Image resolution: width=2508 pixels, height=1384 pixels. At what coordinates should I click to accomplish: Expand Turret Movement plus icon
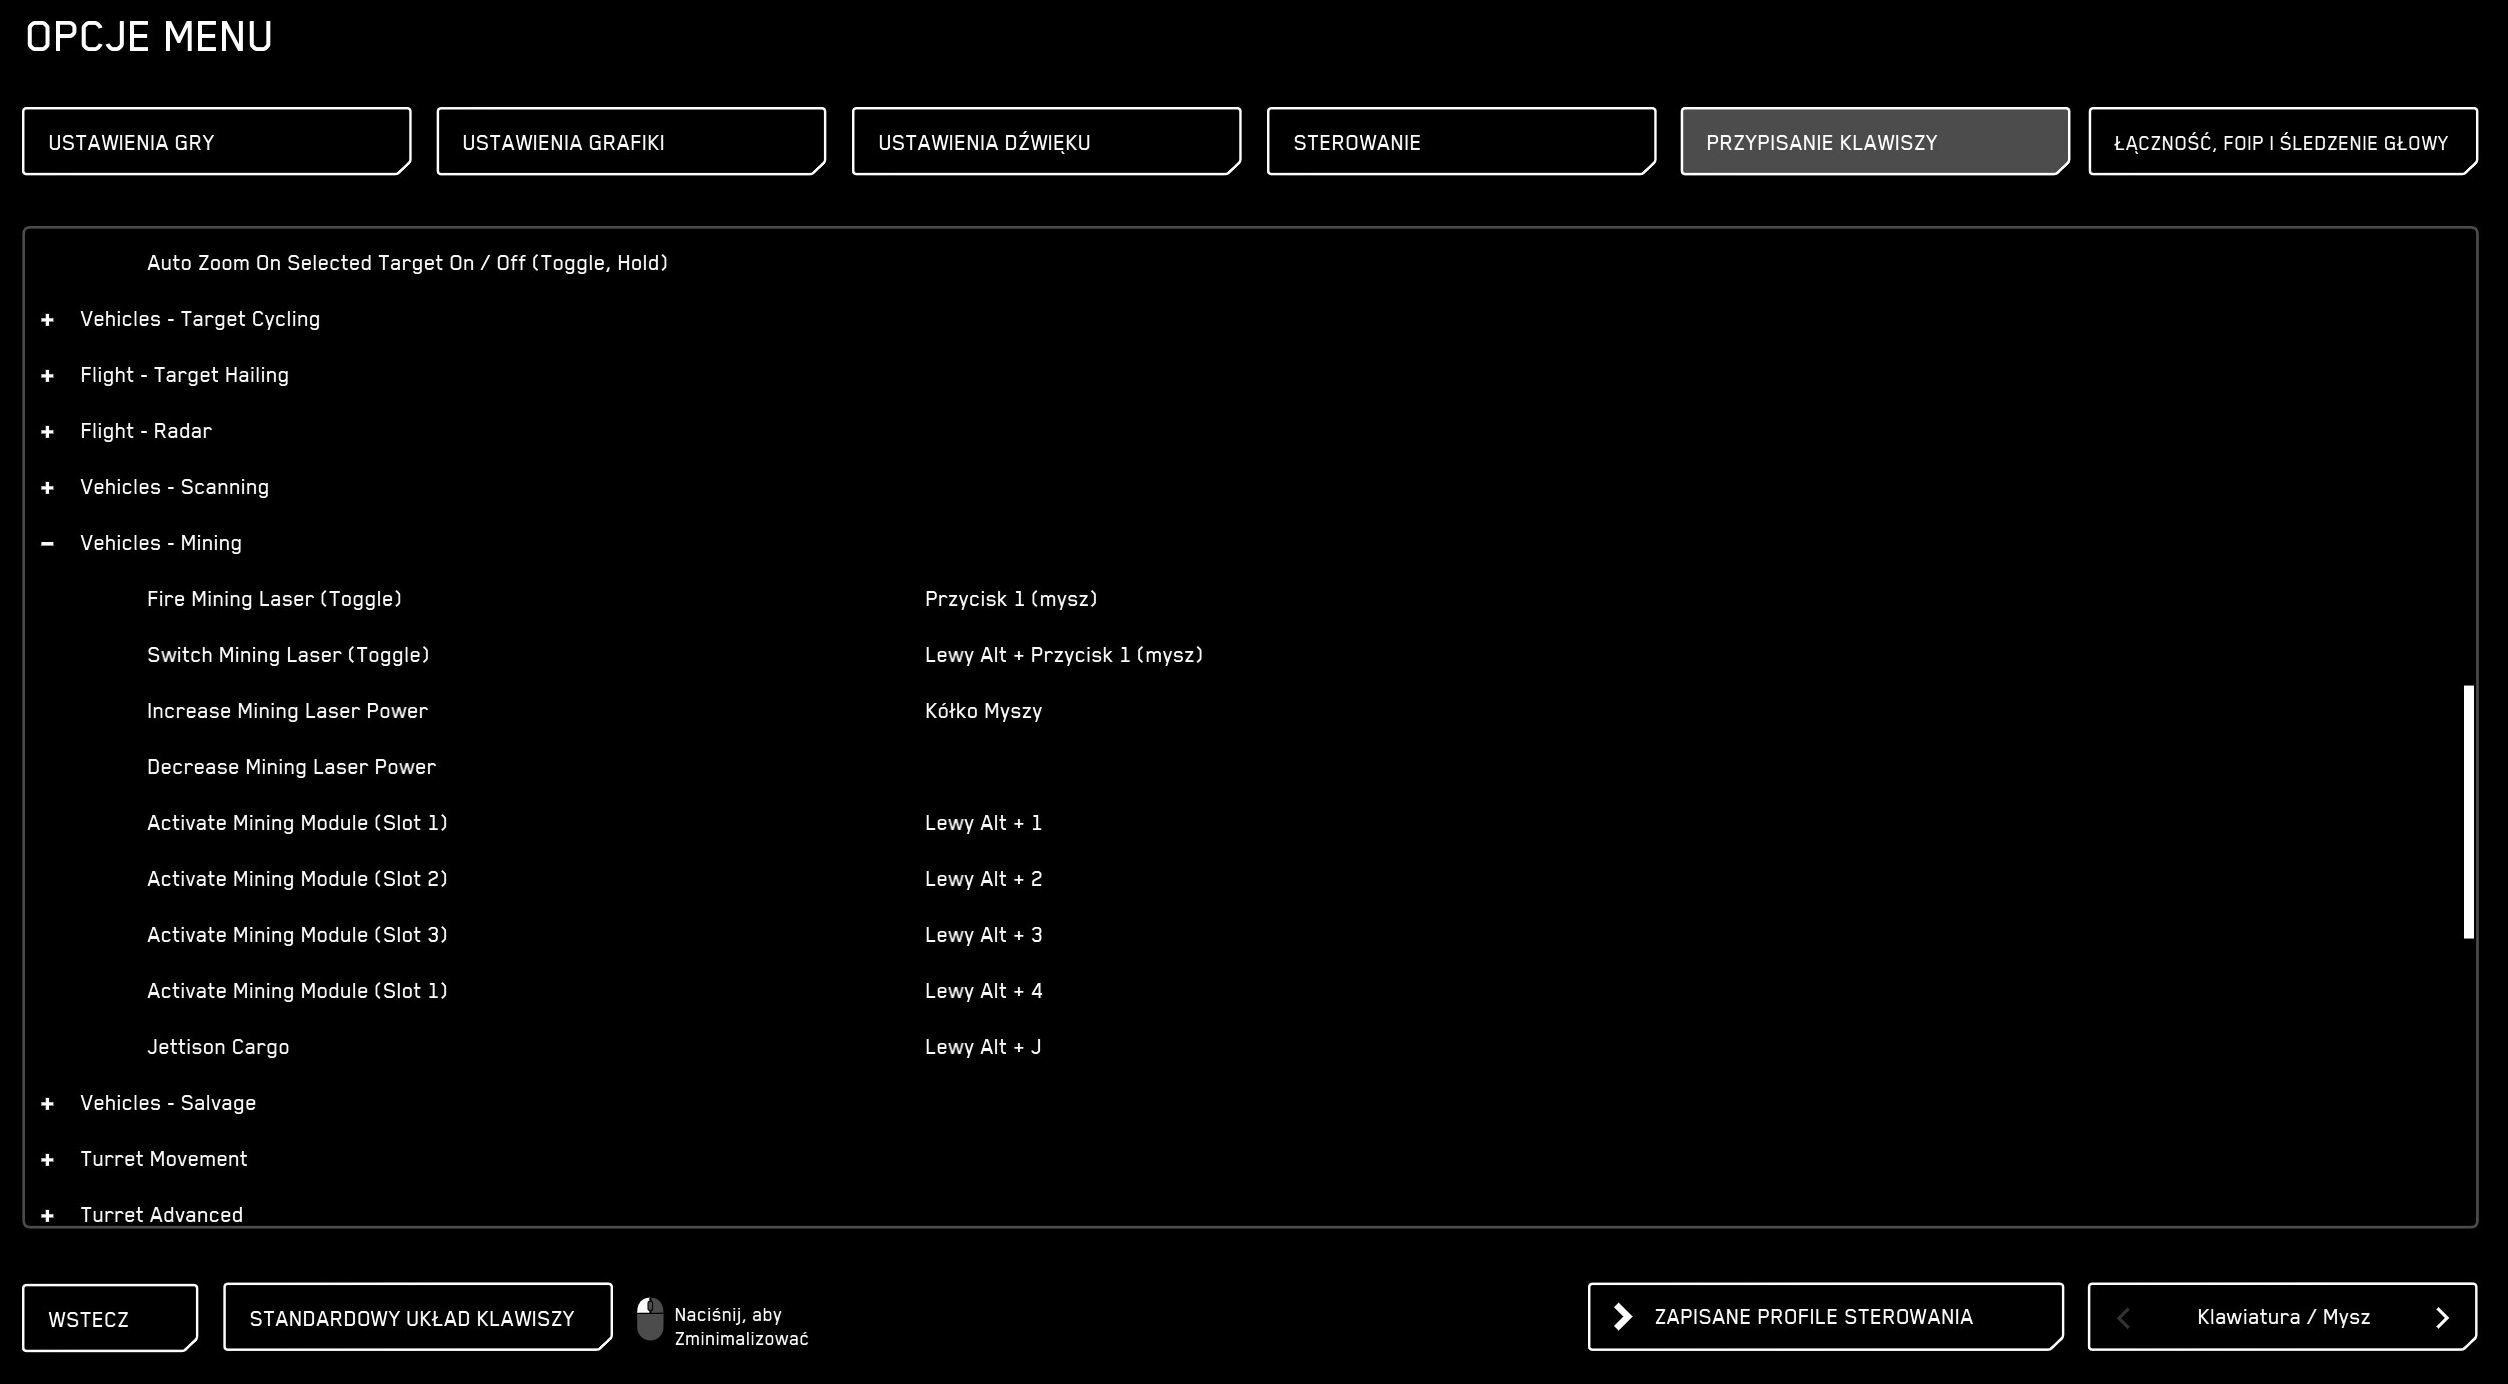[x=47, y=1160]
